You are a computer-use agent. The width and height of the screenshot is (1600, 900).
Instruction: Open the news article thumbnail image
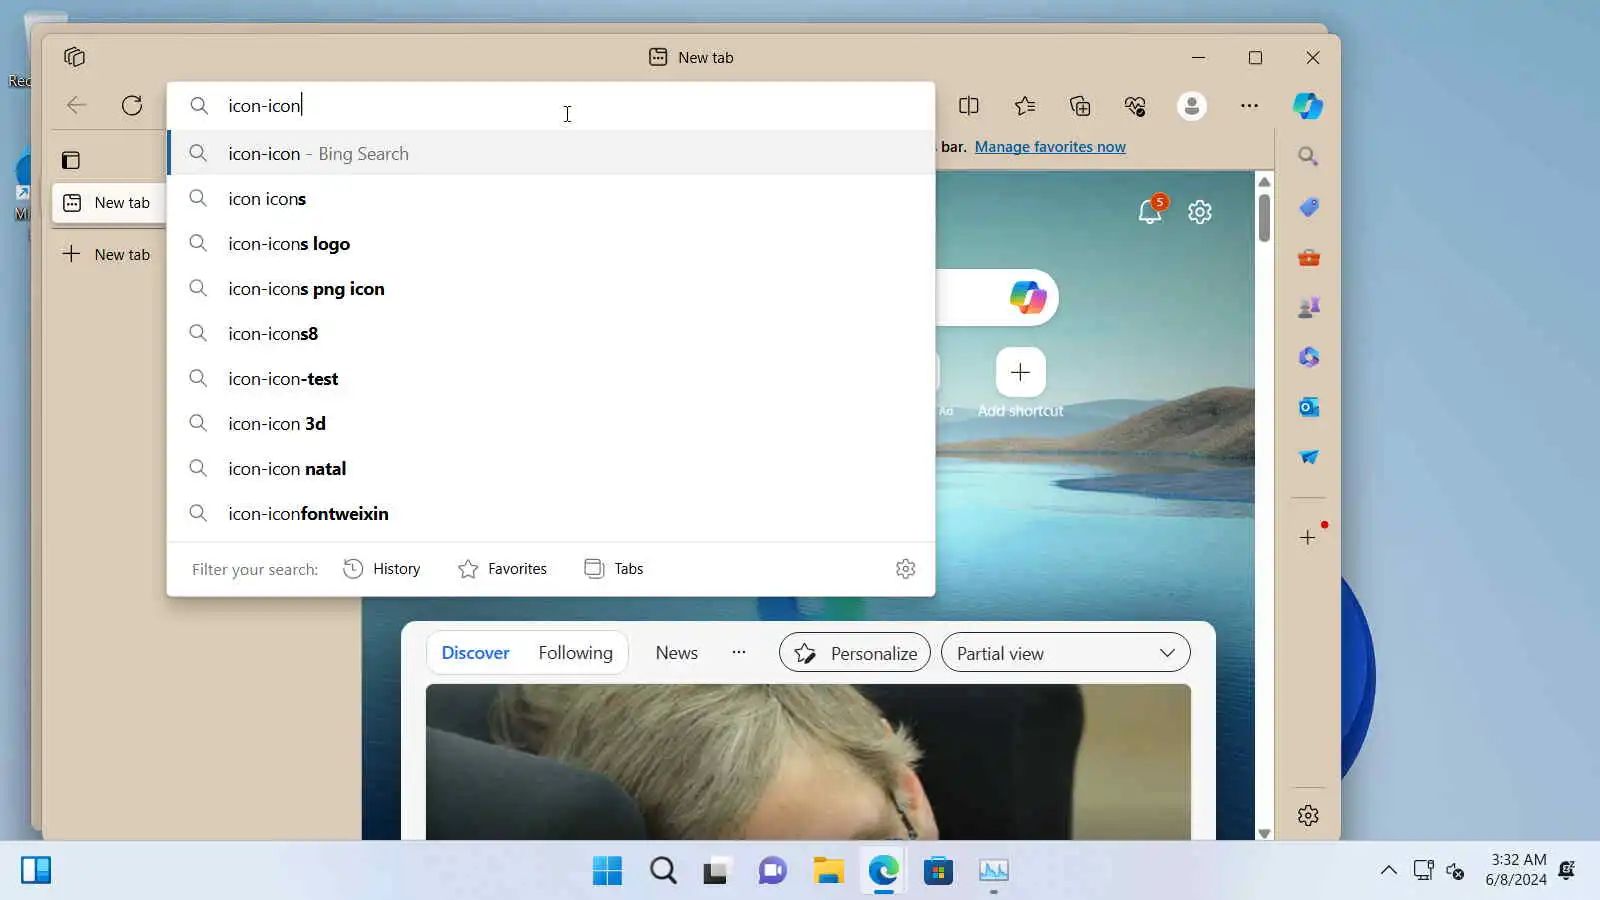tap(808, 762)
